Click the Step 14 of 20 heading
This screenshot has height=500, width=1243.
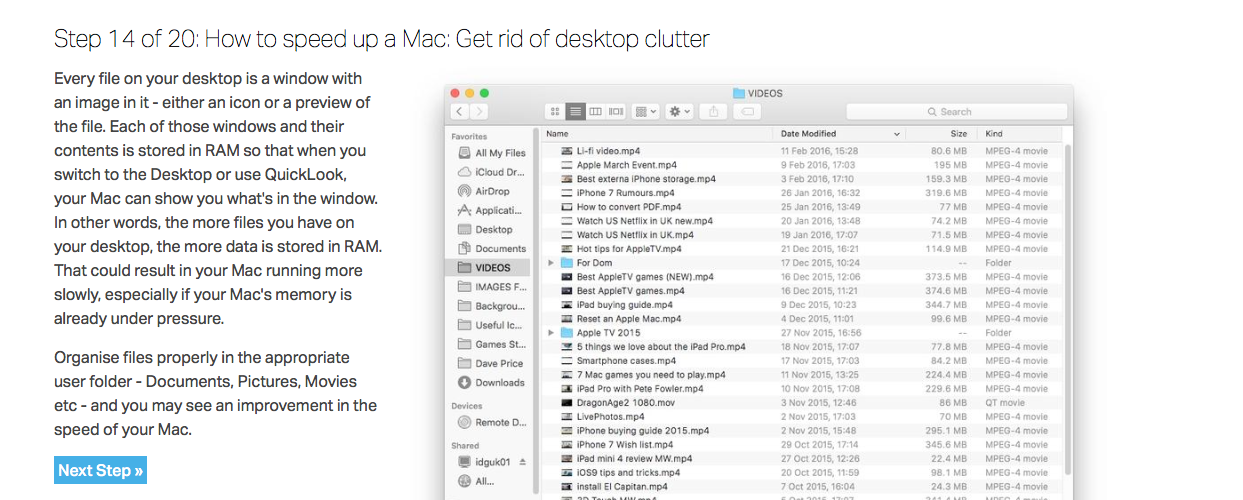(x=382, y=39)
